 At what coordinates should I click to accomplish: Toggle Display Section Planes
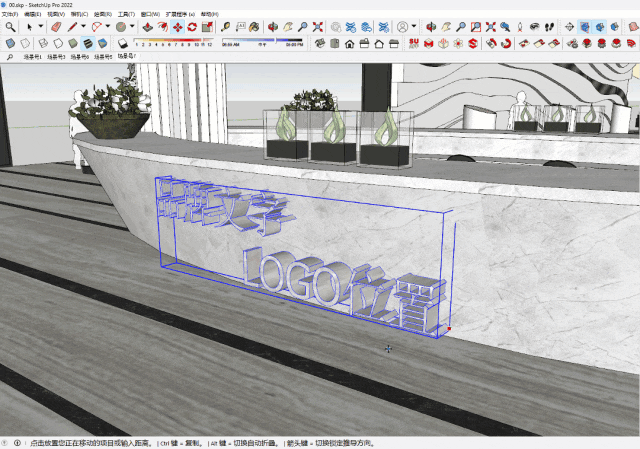tap(585, 27)
